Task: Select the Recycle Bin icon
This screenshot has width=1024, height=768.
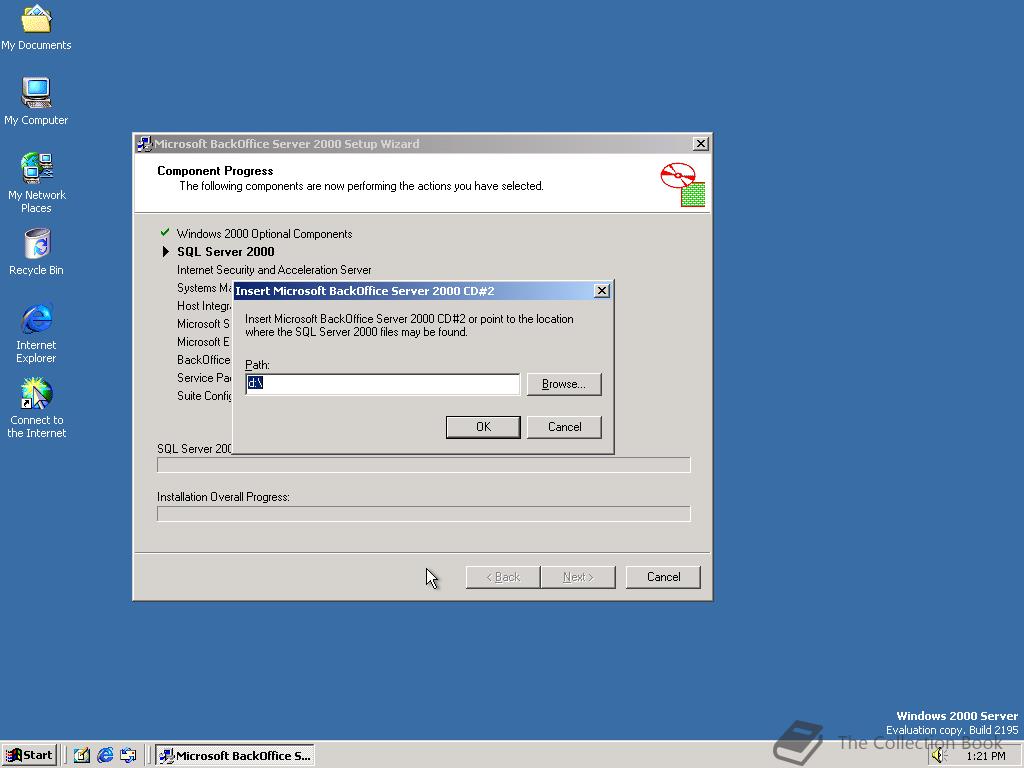Action: pyautogui.click(x=36, y=252)
